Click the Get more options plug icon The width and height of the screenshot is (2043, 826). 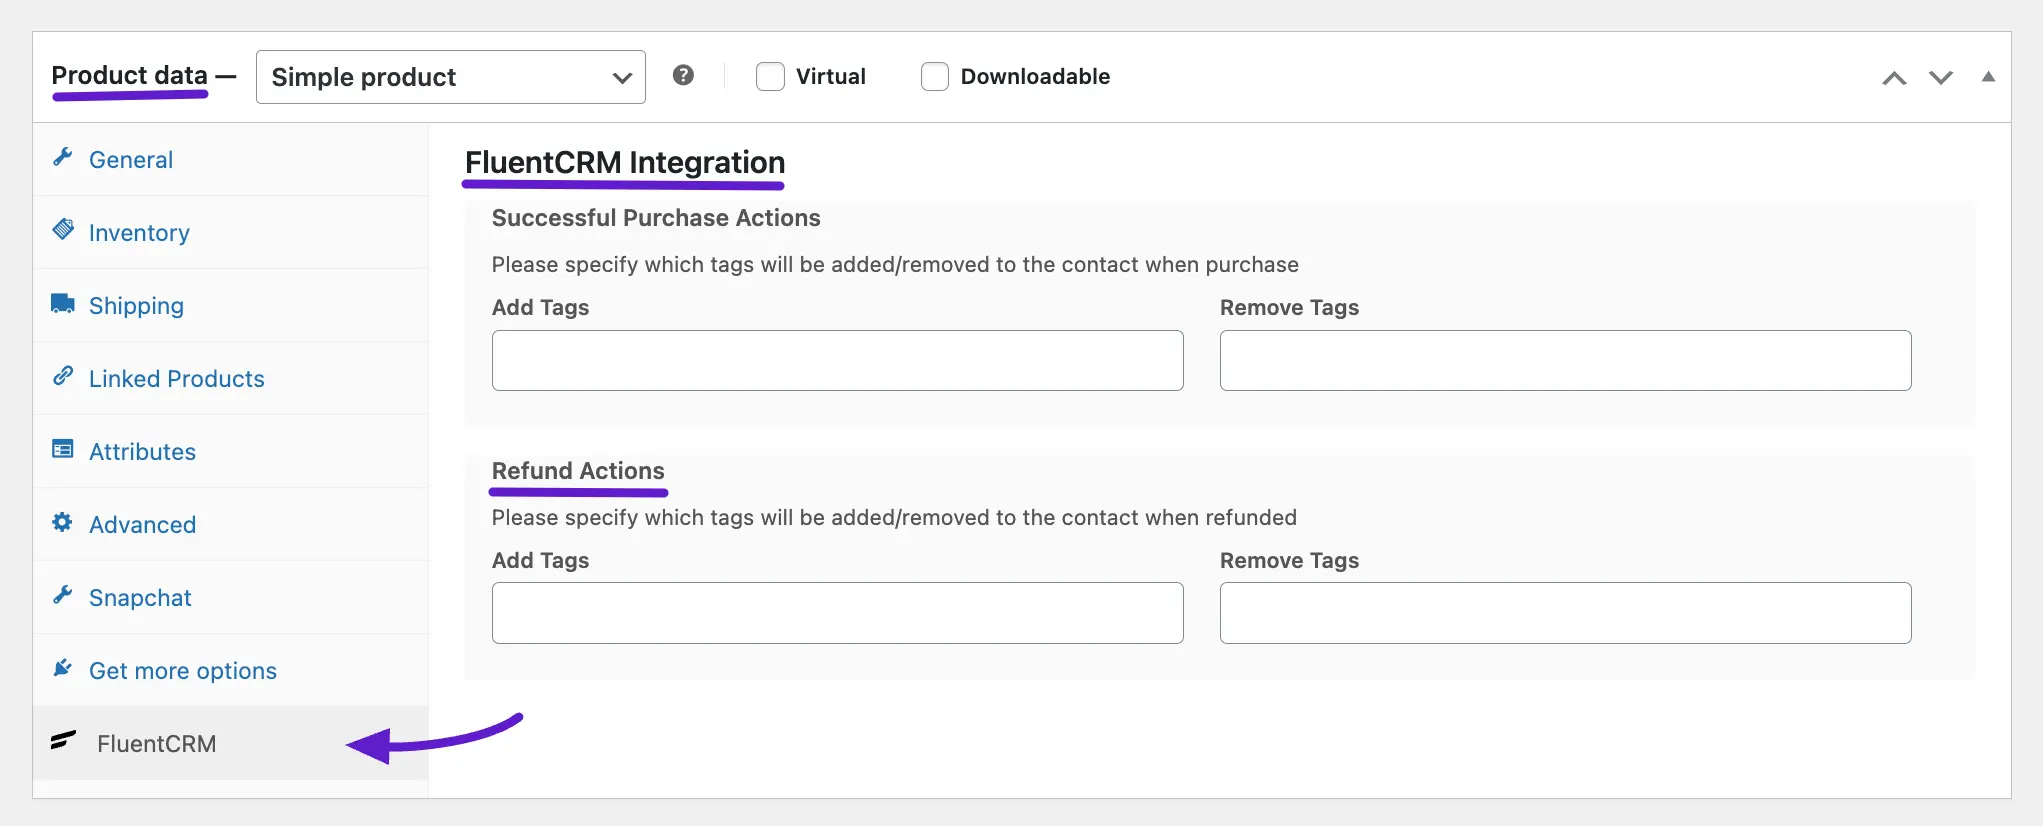point(63,668)
